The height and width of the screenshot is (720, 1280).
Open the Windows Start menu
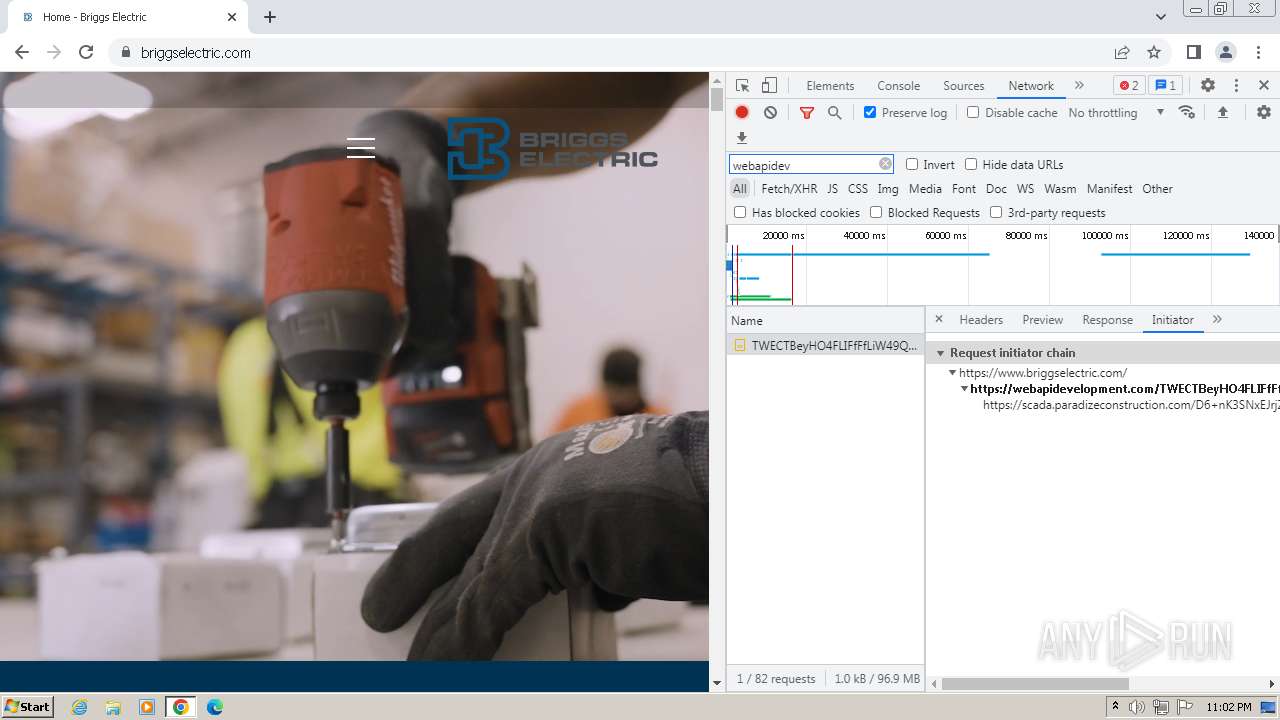(x=27, y=707)
